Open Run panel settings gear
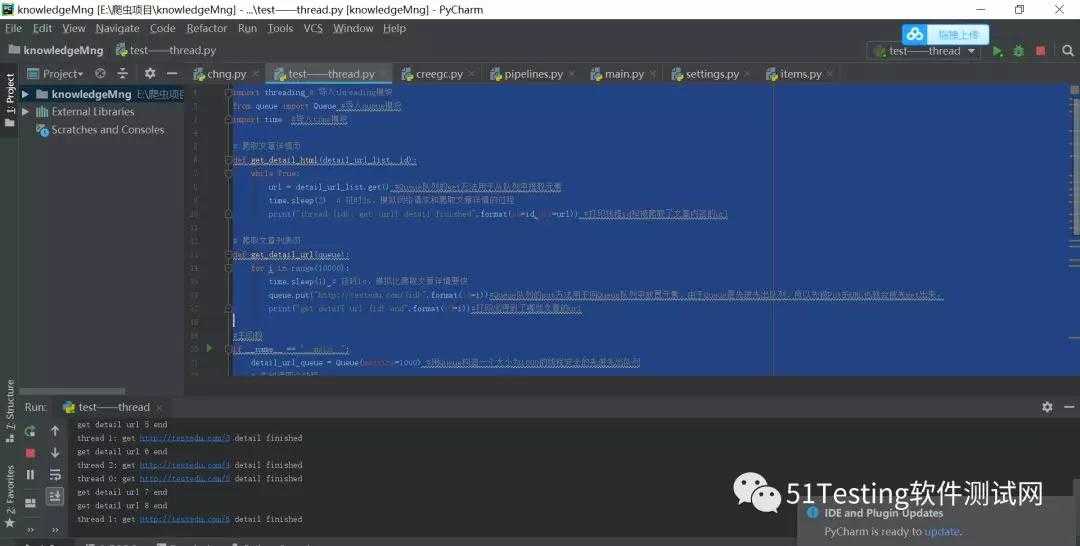Screen dimensions: 1080x546 point(1047,407)
